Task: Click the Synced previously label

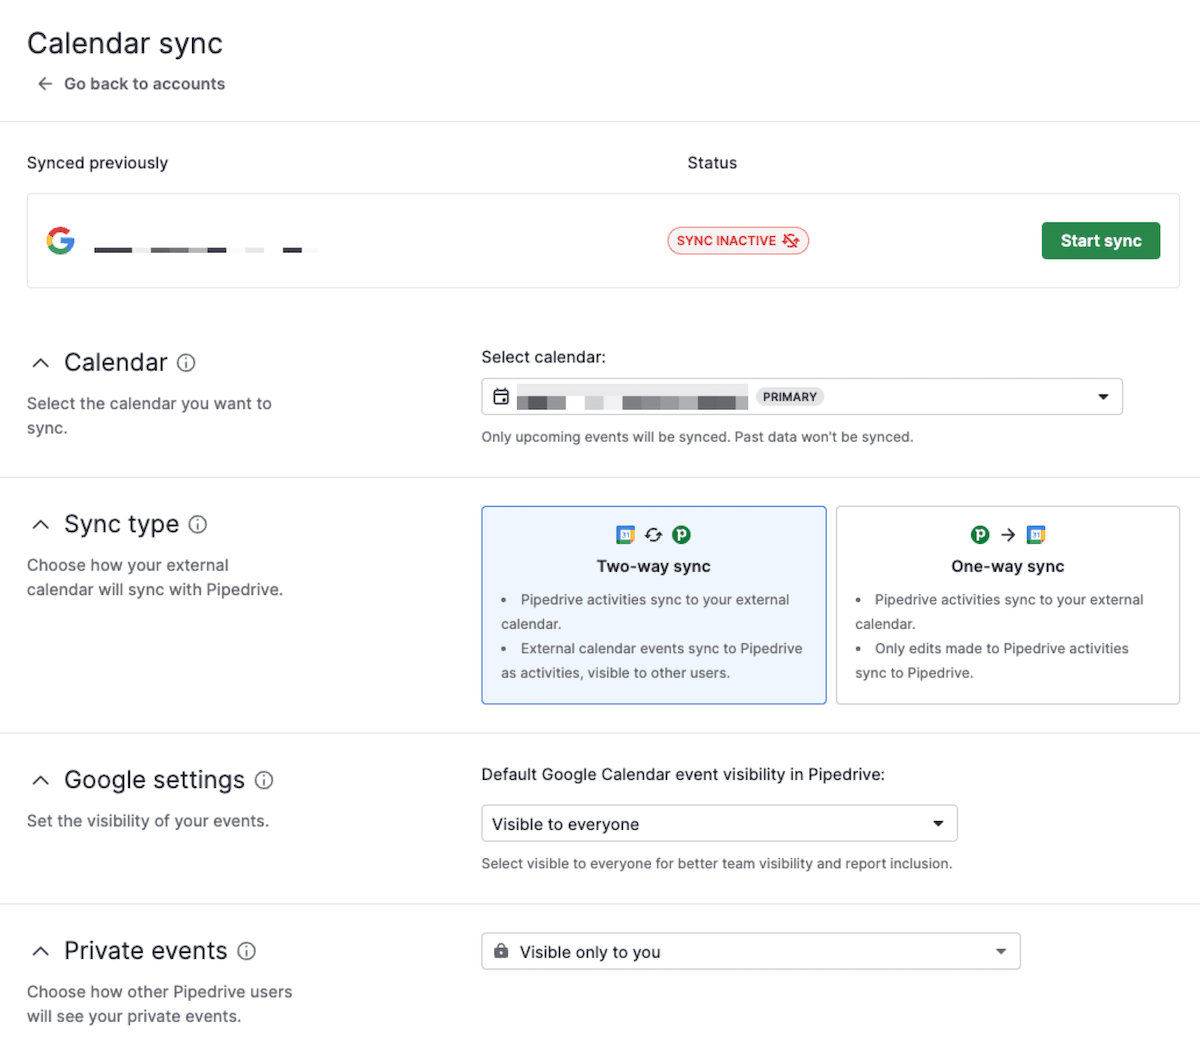Action: [97, 163]
